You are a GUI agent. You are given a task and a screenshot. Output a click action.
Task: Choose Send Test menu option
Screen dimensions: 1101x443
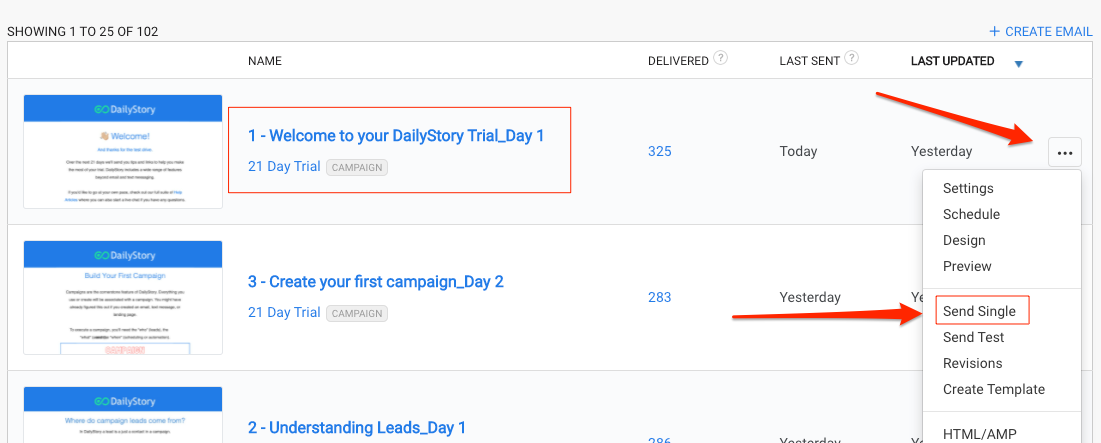(x=973, y=337)
